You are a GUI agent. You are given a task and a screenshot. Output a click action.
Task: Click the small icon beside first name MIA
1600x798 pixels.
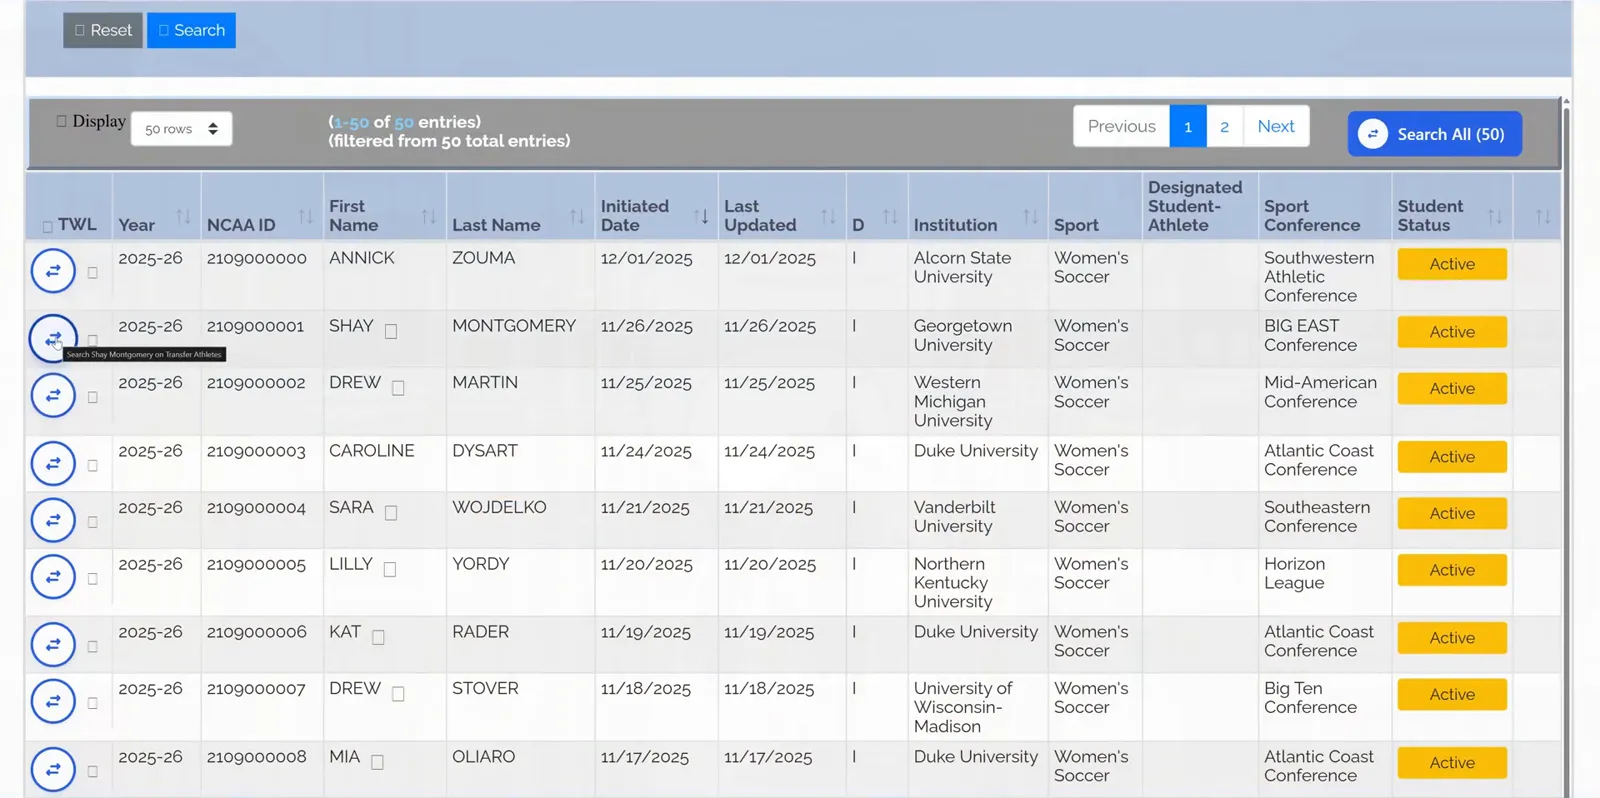coord(377,762)
